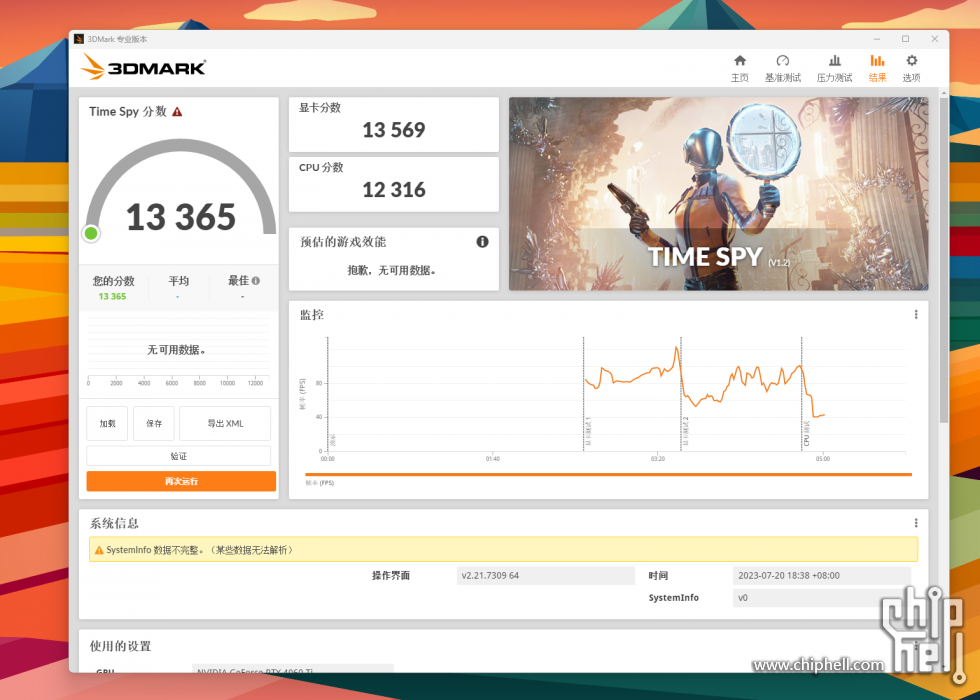Click the overall score 13 365 in gauge

pyautogui.click(x=181, y=217)
